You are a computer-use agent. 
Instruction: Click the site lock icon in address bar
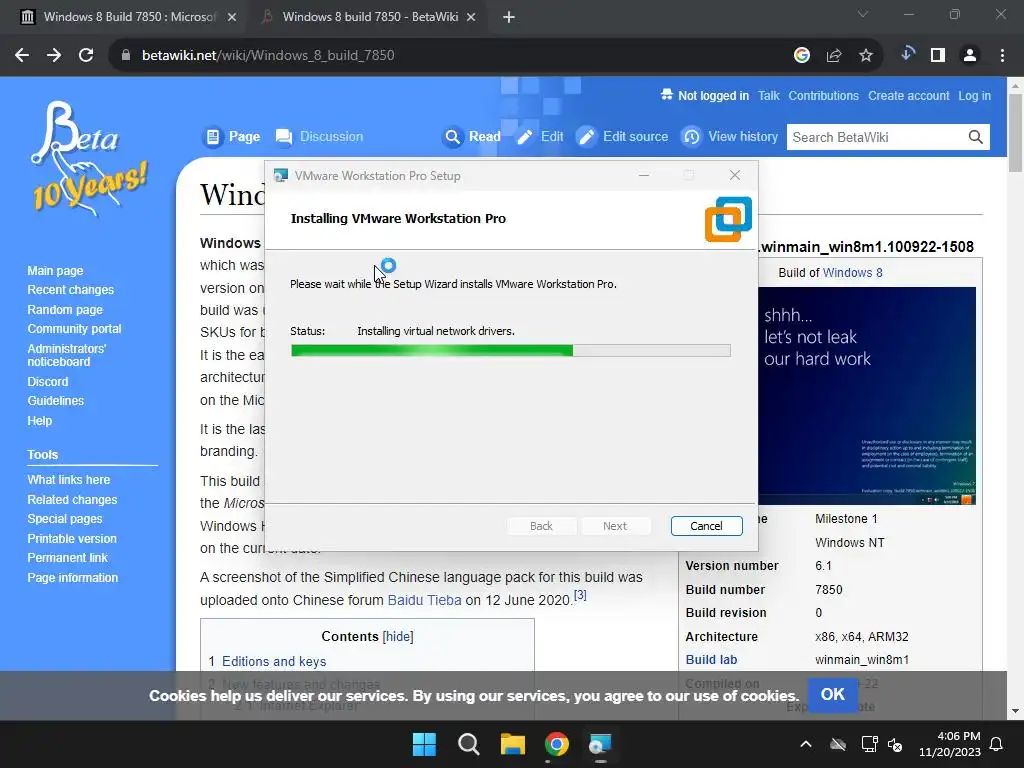pos(126,56)
